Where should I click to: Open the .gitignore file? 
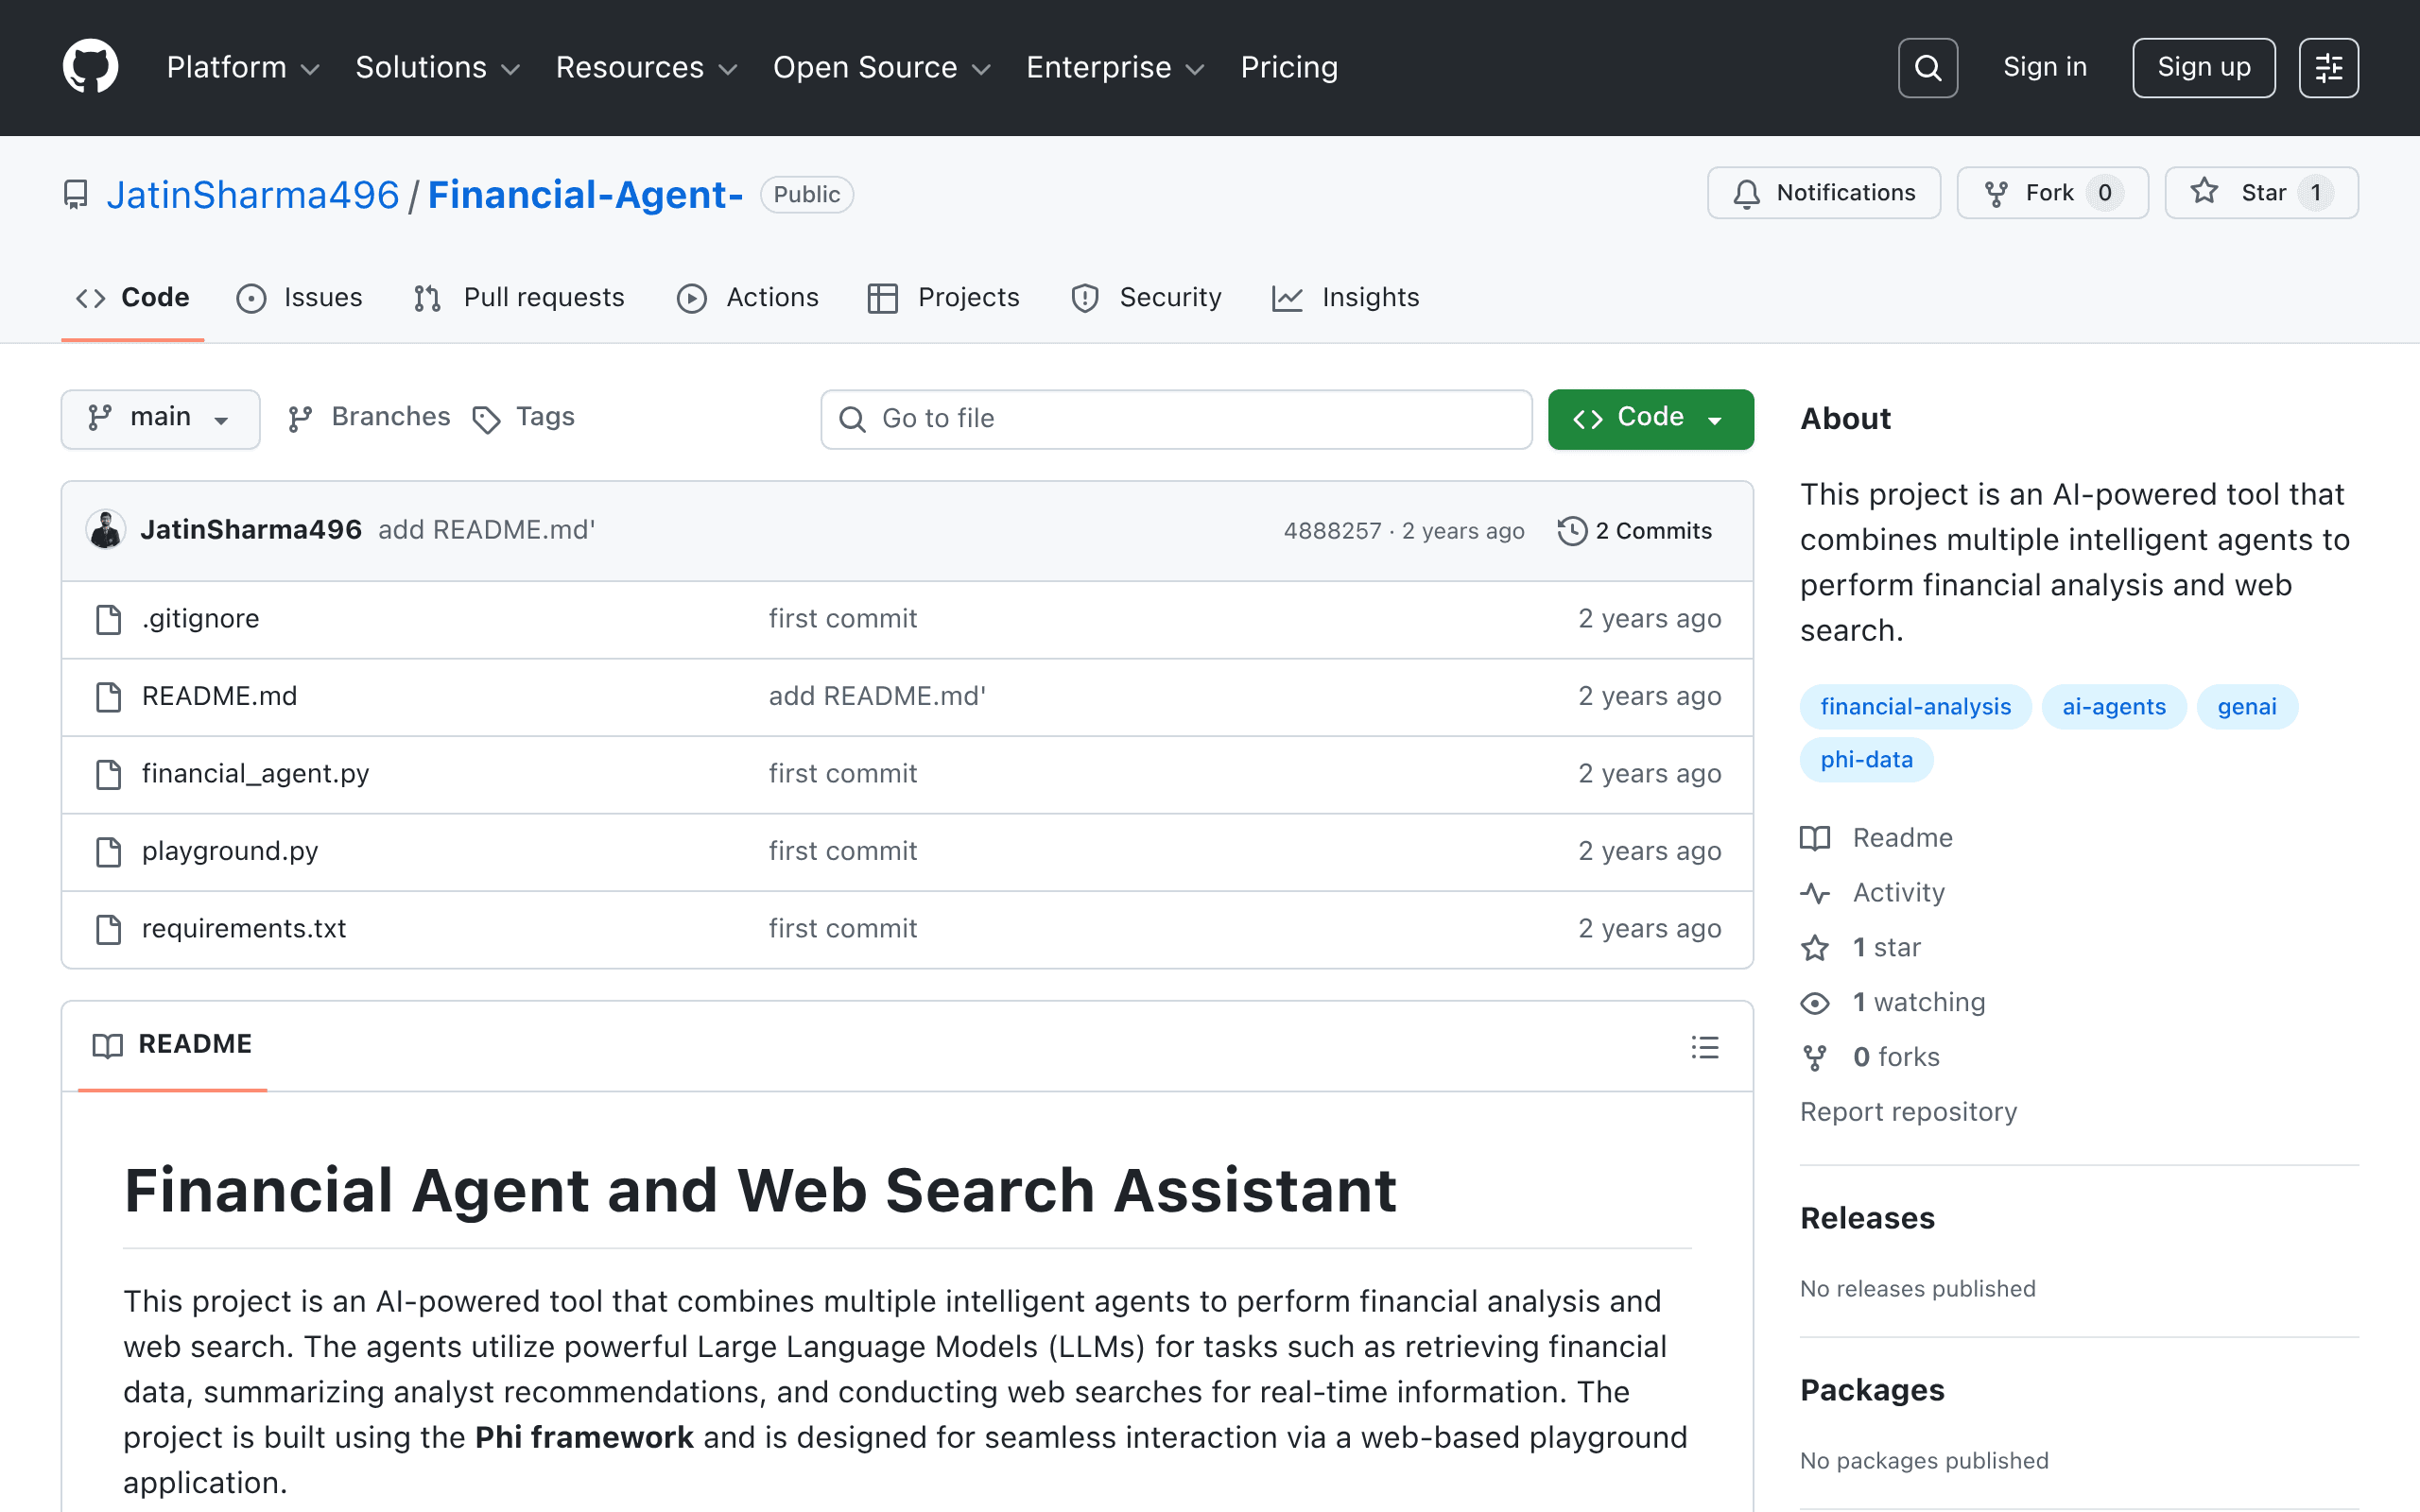pyautogui.click(x=200, y=619)
